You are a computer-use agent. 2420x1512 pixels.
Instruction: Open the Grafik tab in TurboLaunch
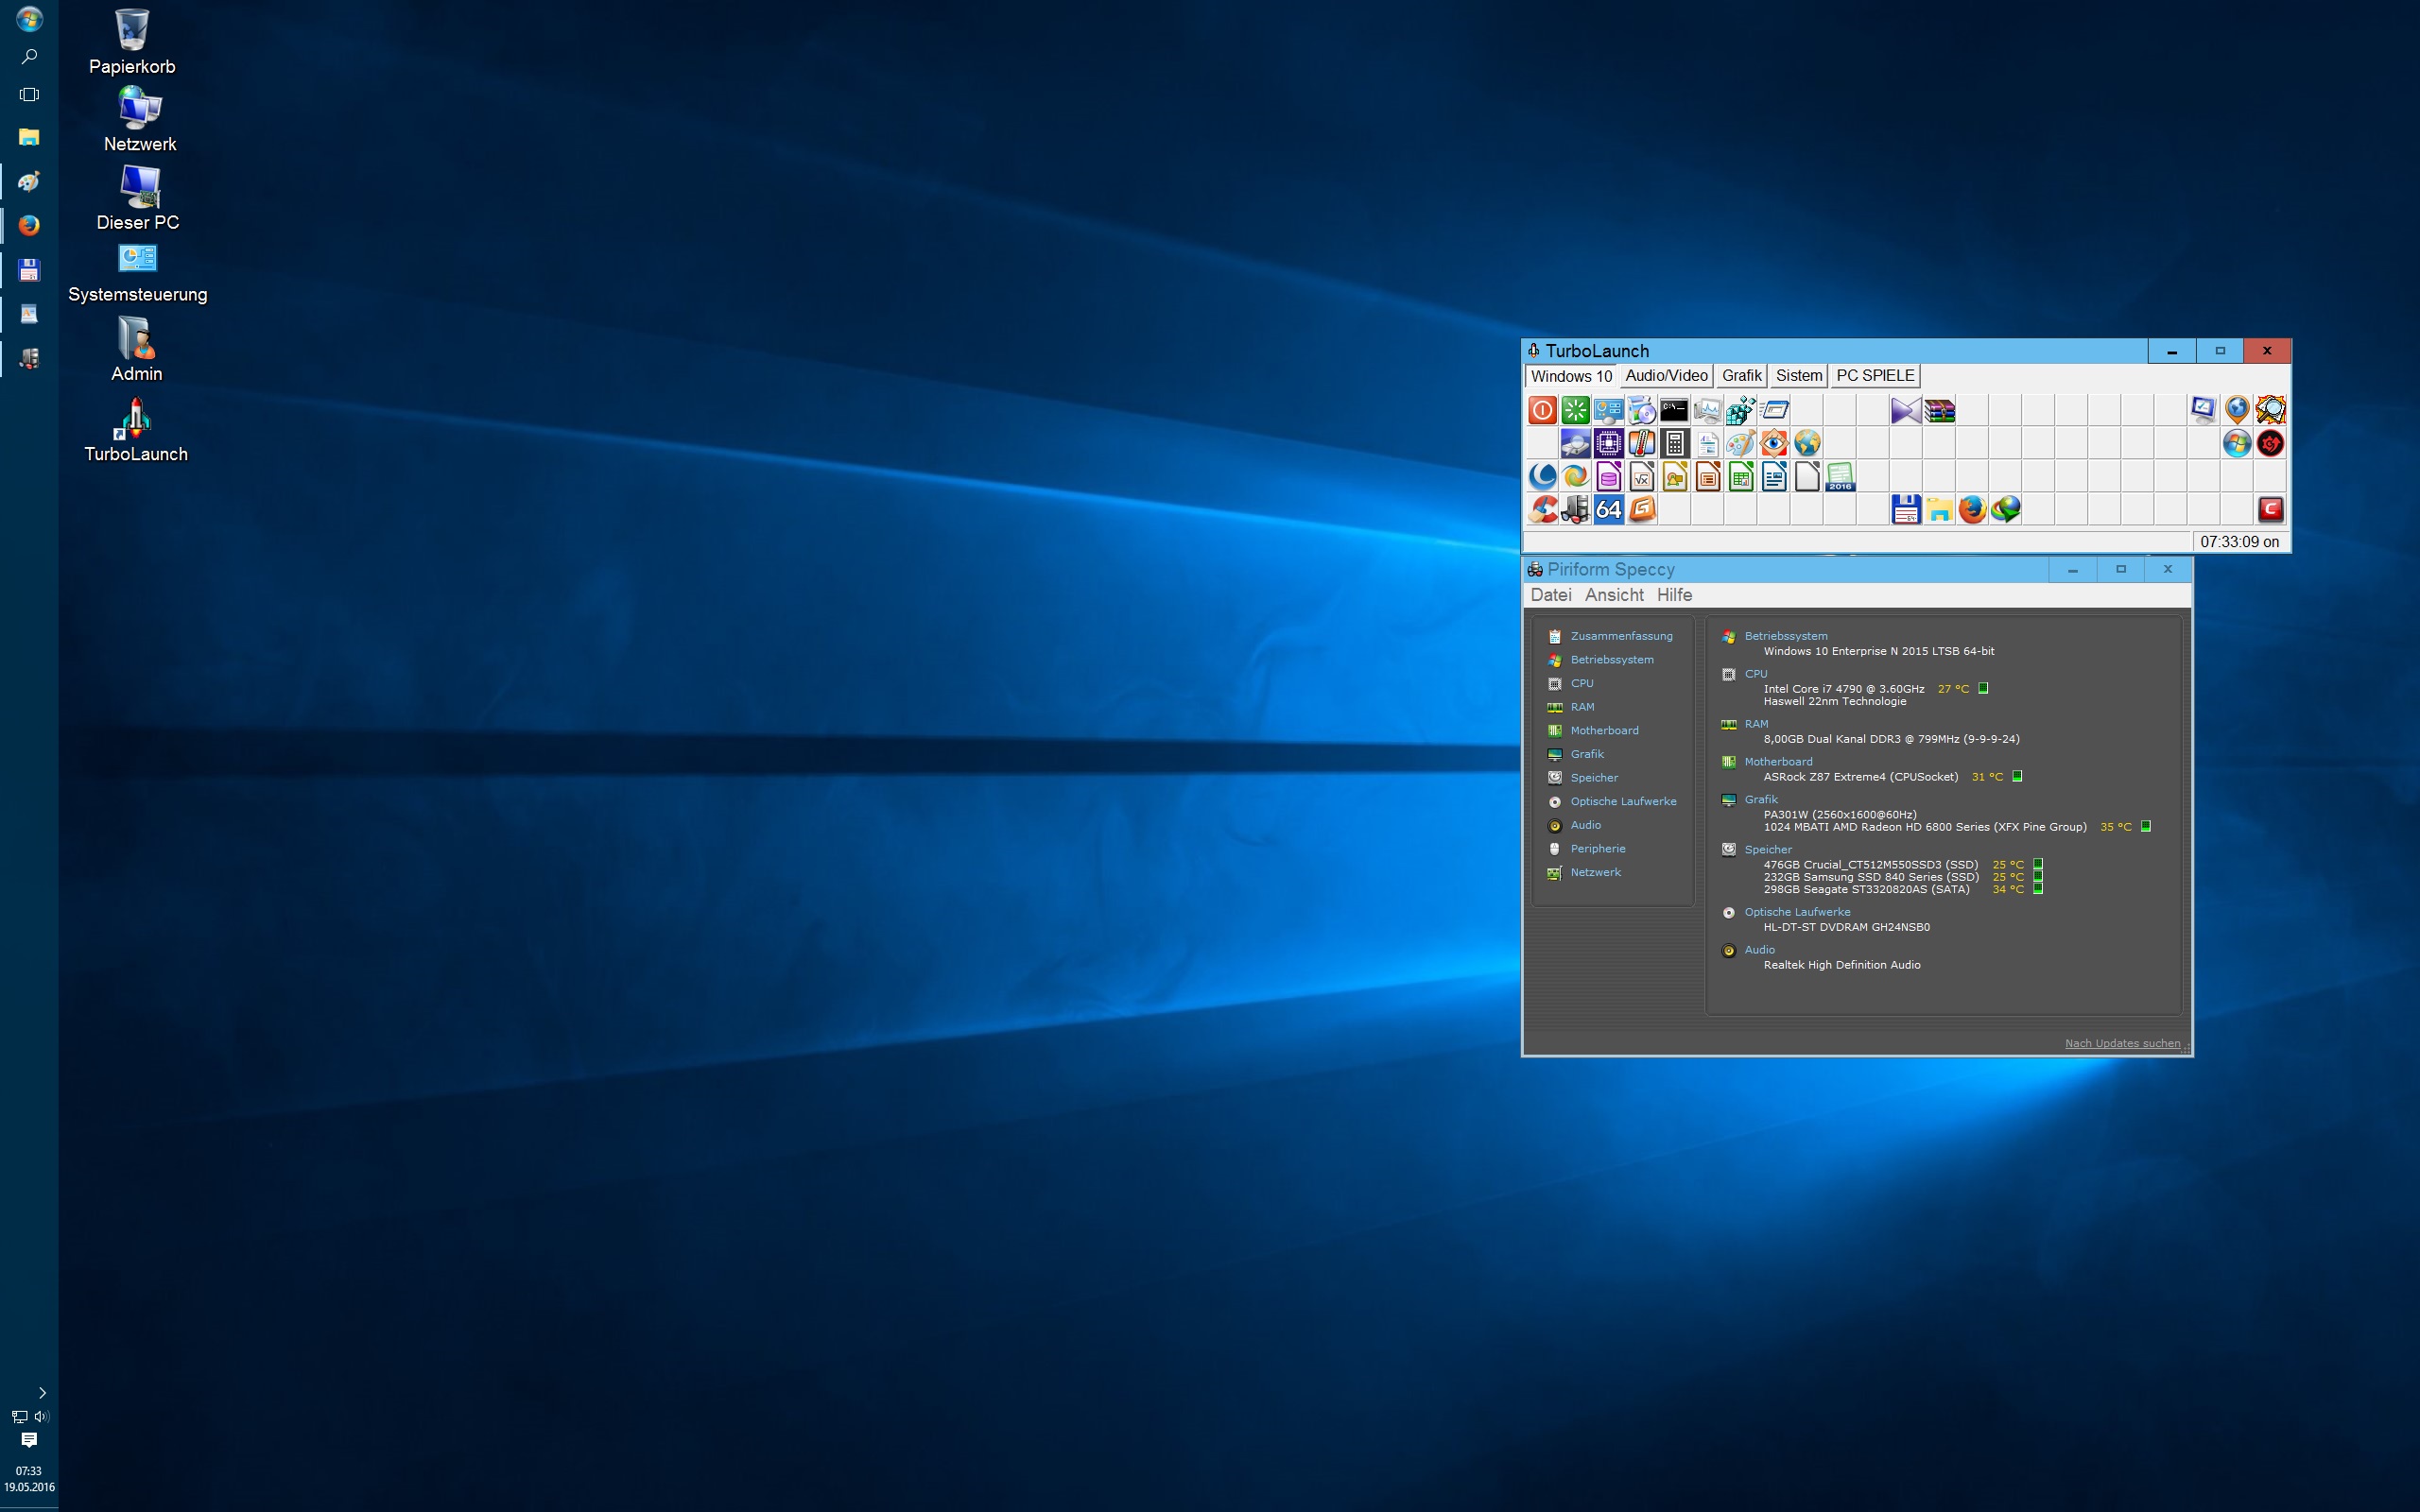[x=1741, y=376]
